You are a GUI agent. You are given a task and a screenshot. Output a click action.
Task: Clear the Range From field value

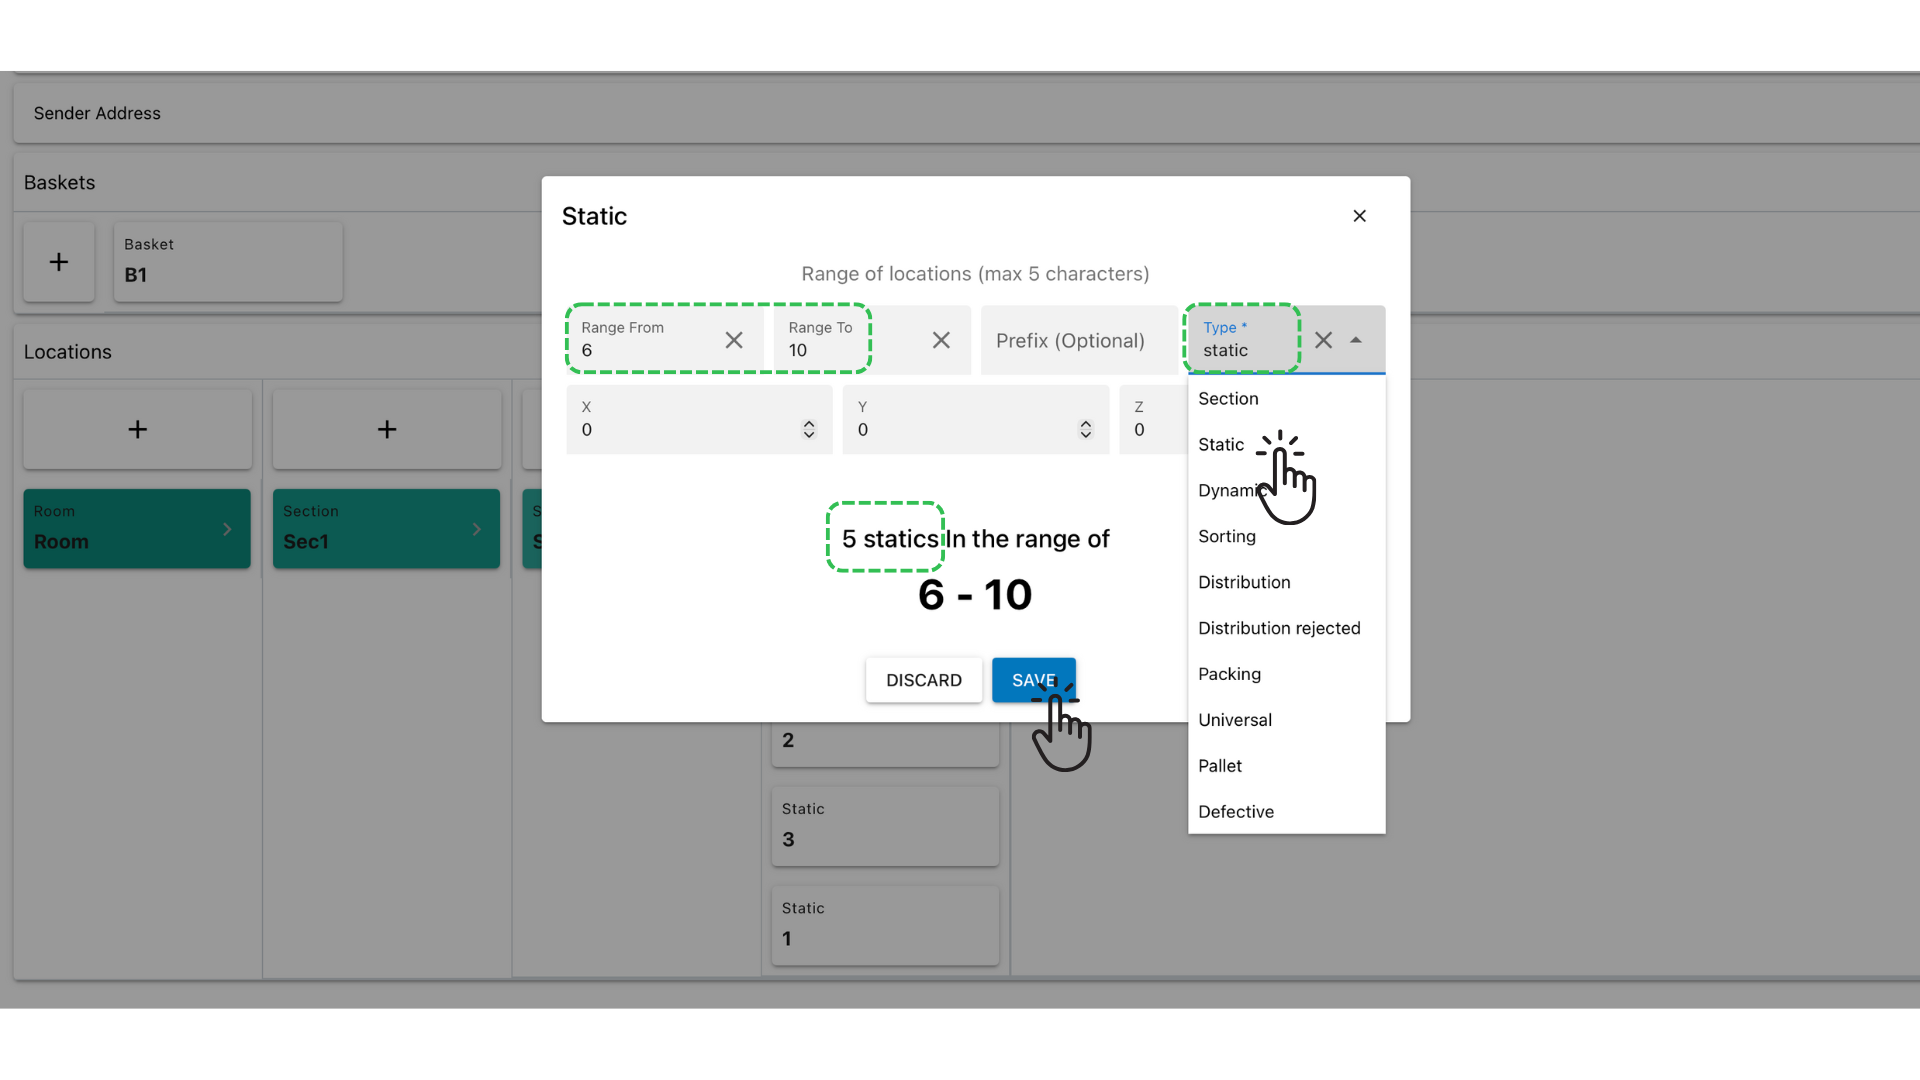point(735,340)
